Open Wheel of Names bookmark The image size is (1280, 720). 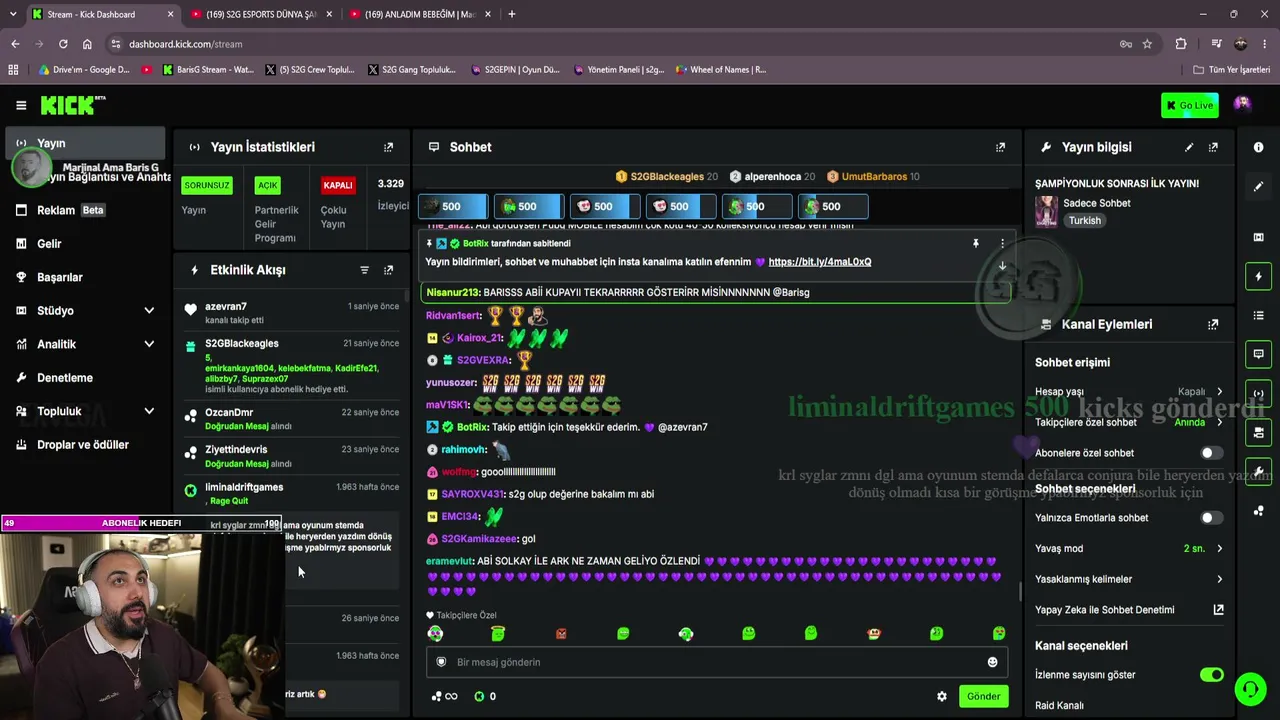click(x=721, y=70)
